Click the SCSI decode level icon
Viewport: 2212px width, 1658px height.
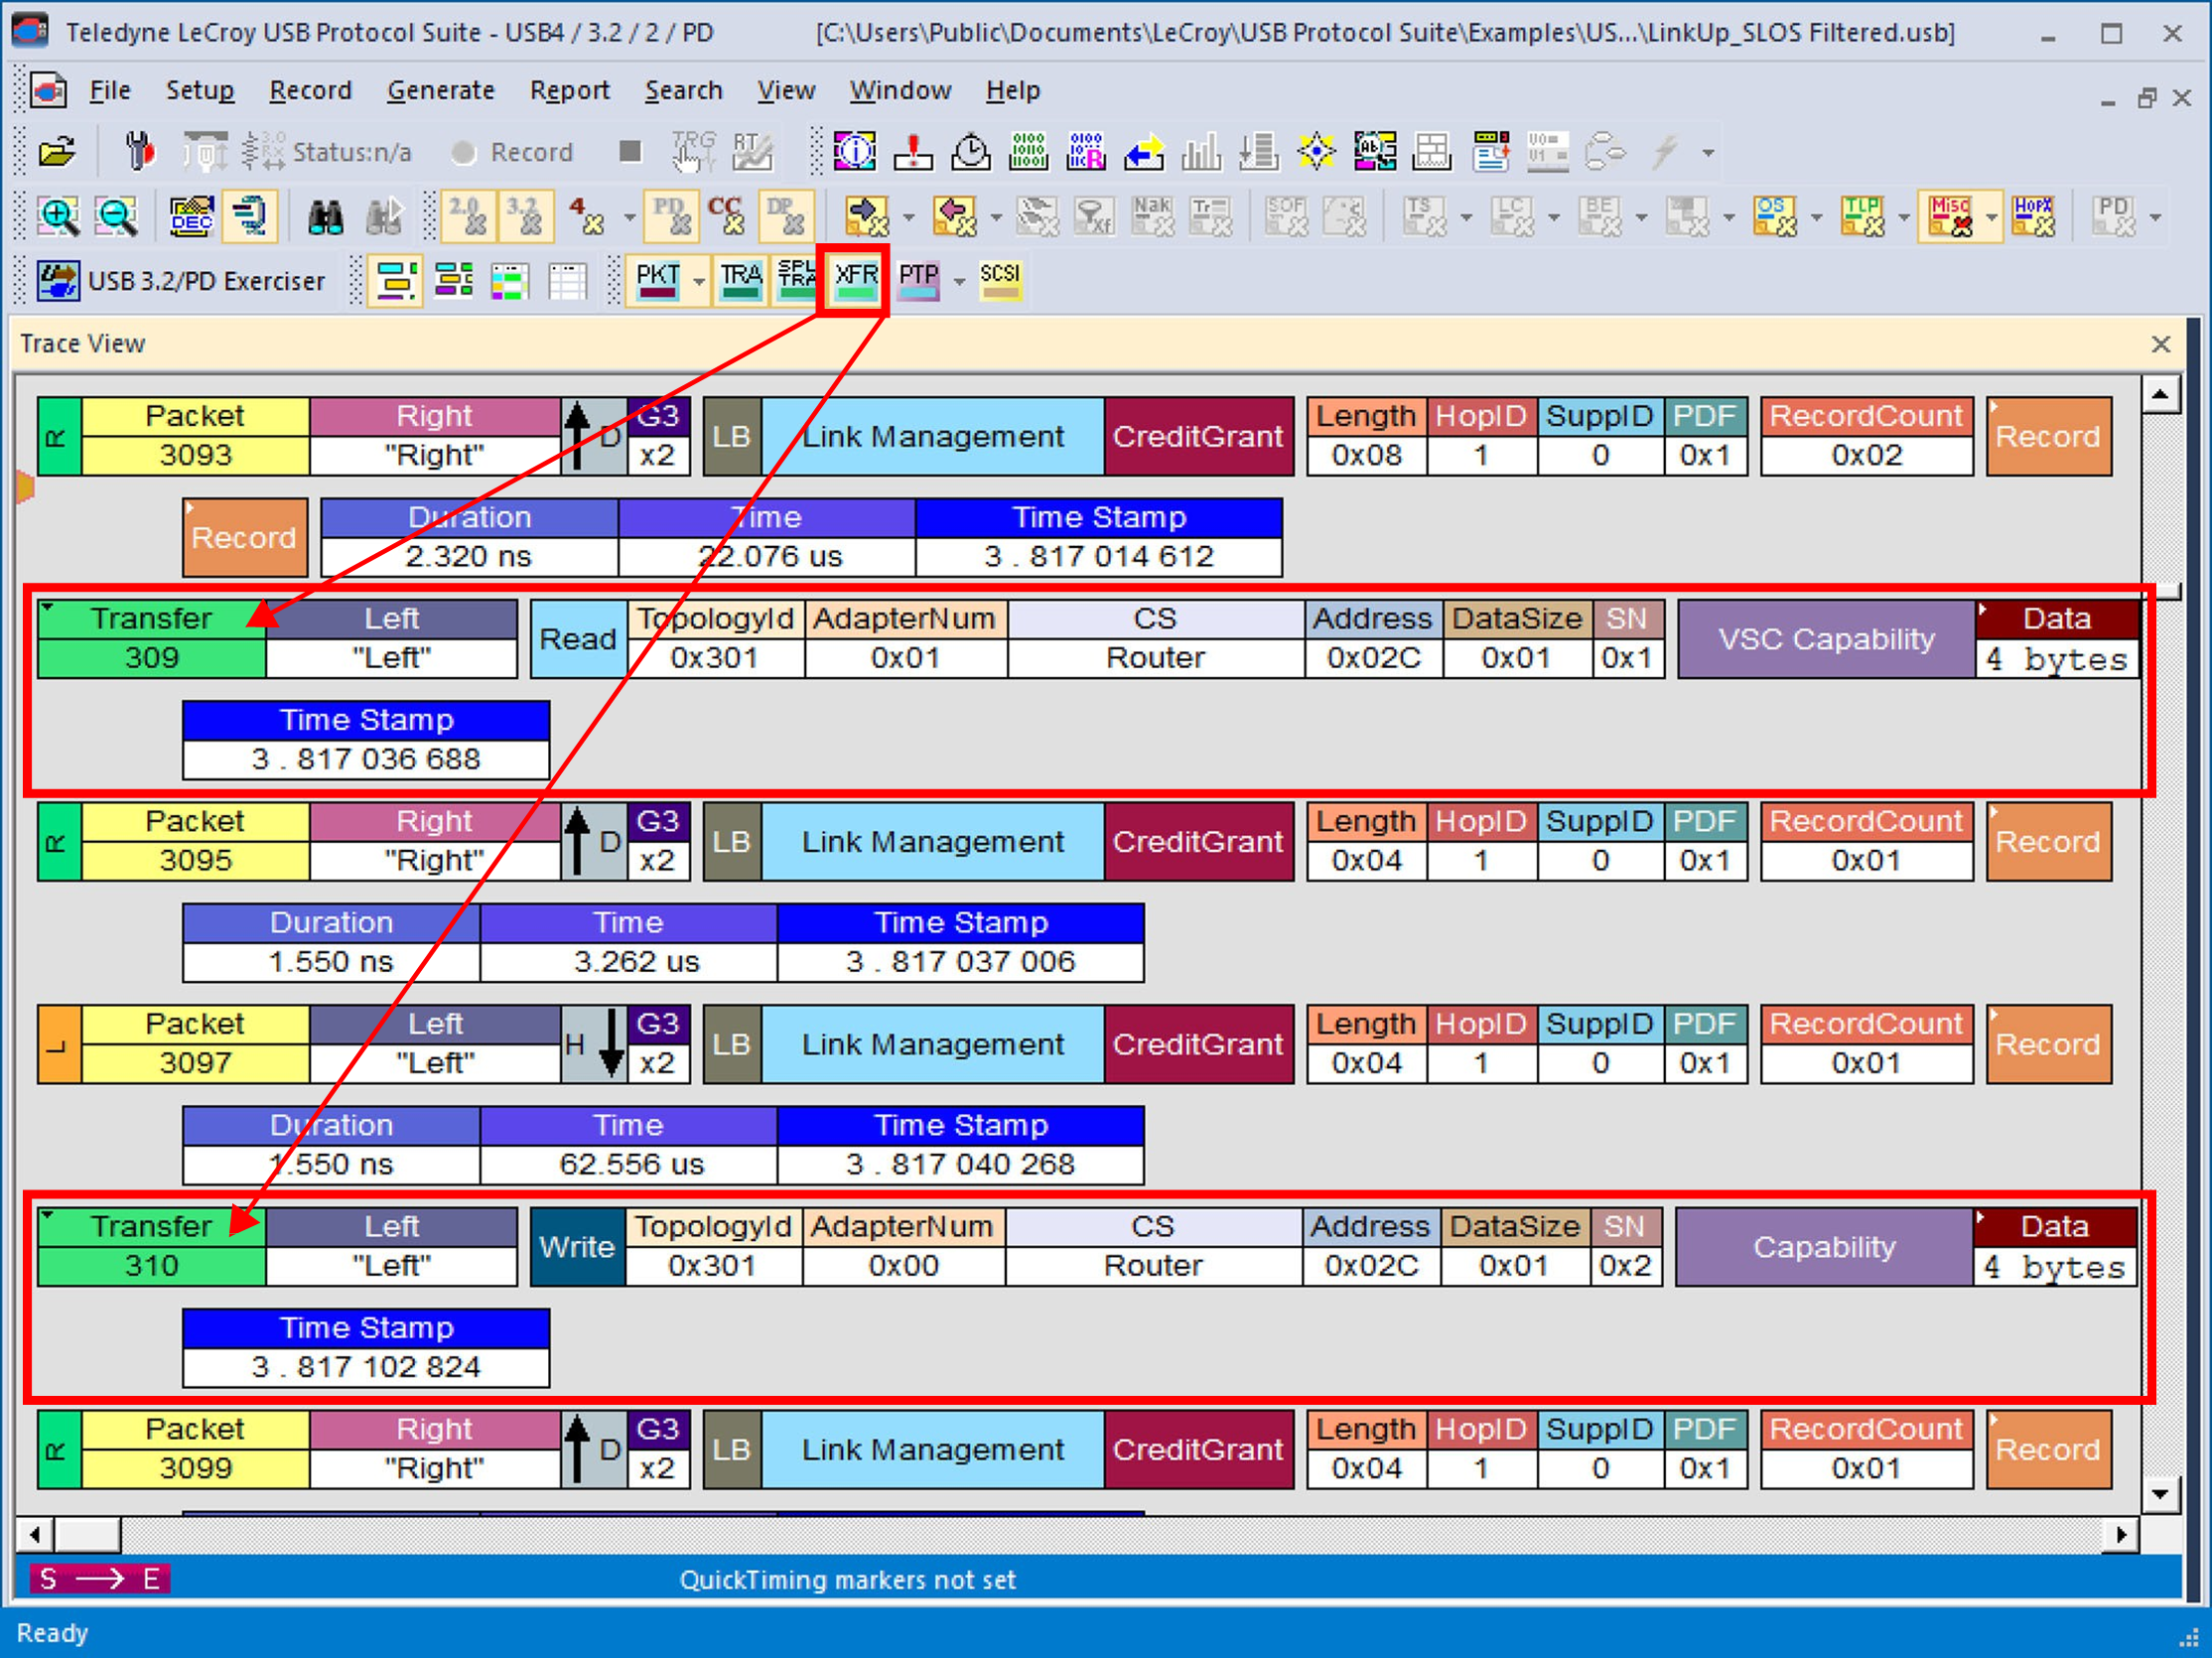(999, 281)
